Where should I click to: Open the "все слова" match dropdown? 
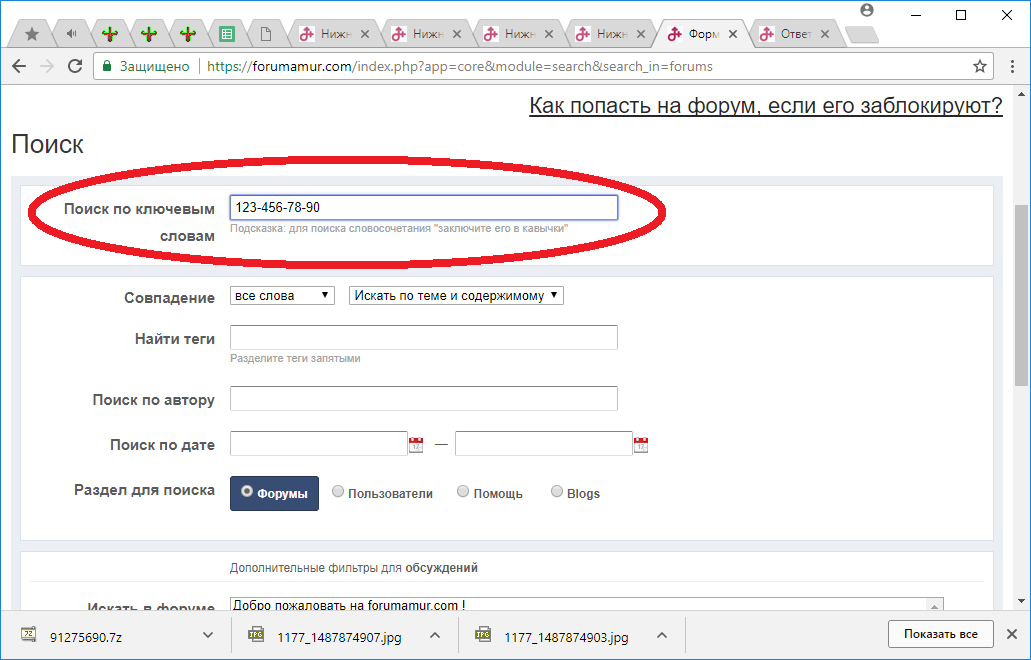point(282,296)
